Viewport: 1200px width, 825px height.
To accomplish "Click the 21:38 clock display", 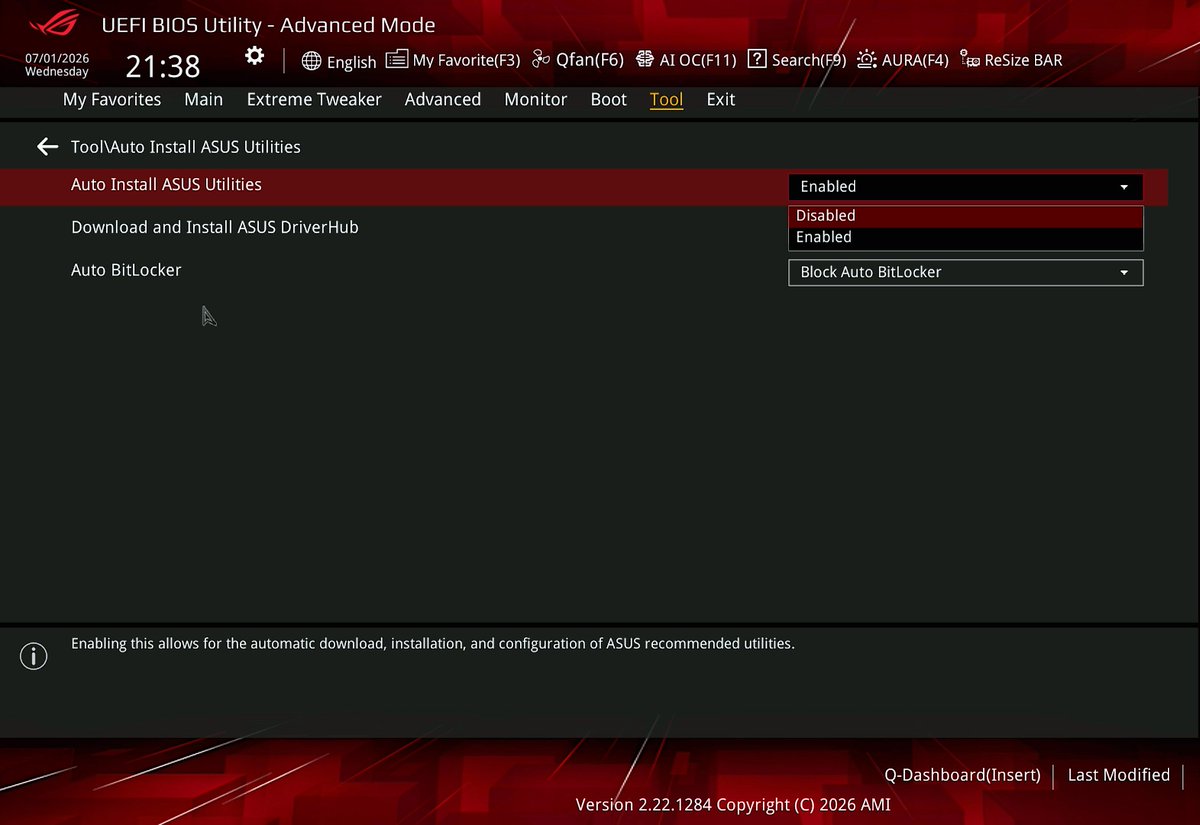I will tap(163, 66).
